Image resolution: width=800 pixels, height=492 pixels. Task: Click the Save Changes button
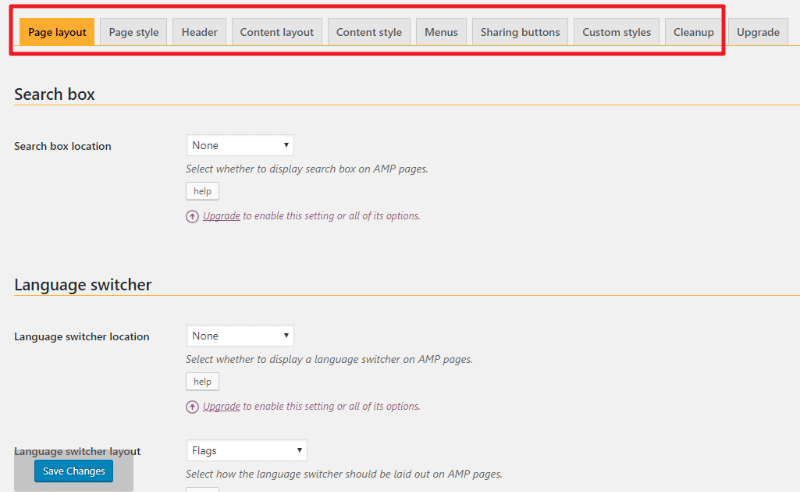[x=73, y=471]
